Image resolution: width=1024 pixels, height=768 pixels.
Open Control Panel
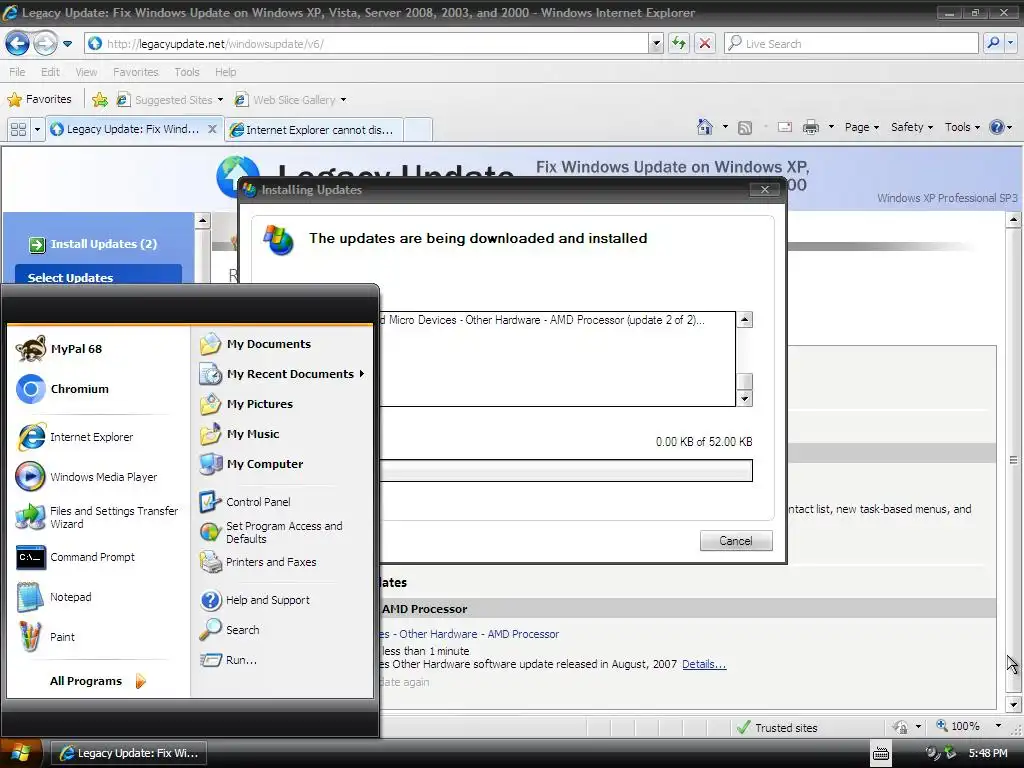point(245,502)
